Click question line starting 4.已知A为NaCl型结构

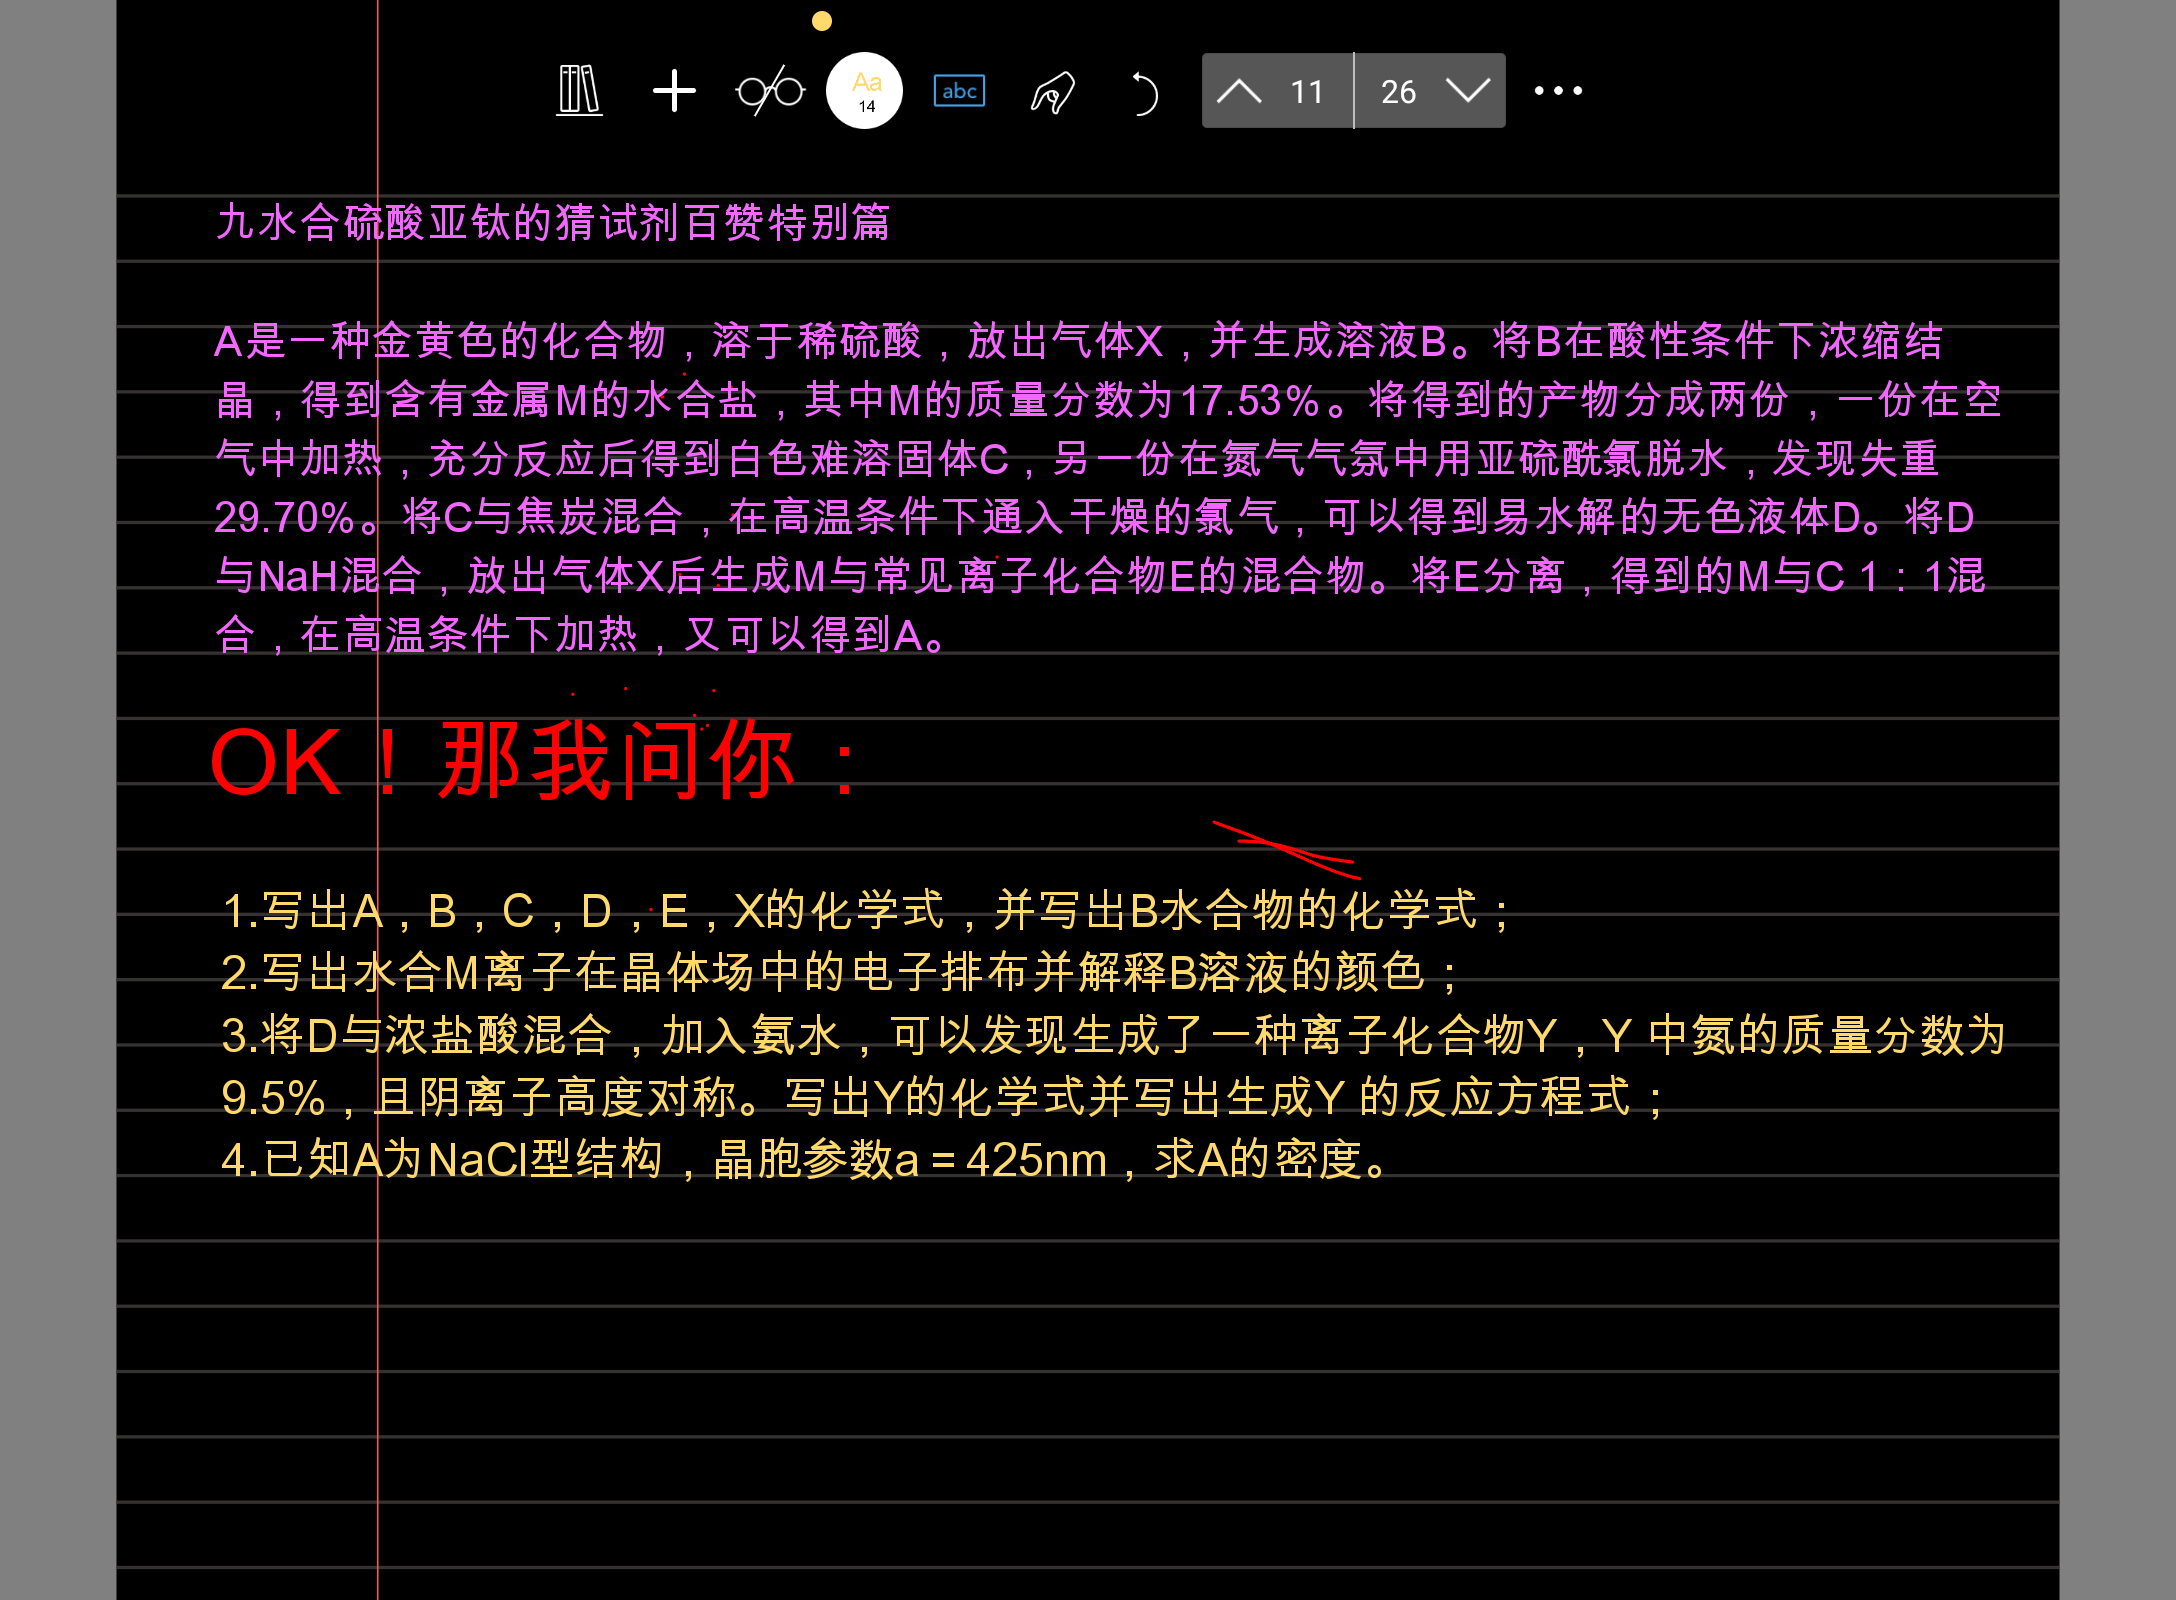coord(804,1160)
